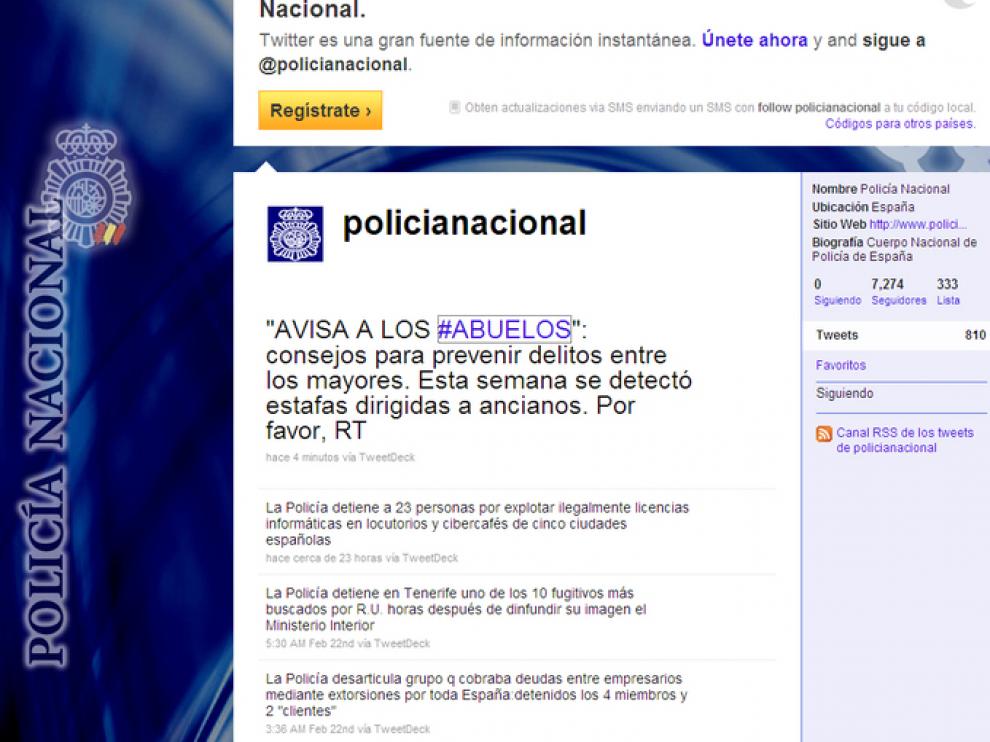Image resolution: width=990 pixels, height=742 pixels.
Task: Open the 7,274 Seguidores link
Action: (898, 292)
